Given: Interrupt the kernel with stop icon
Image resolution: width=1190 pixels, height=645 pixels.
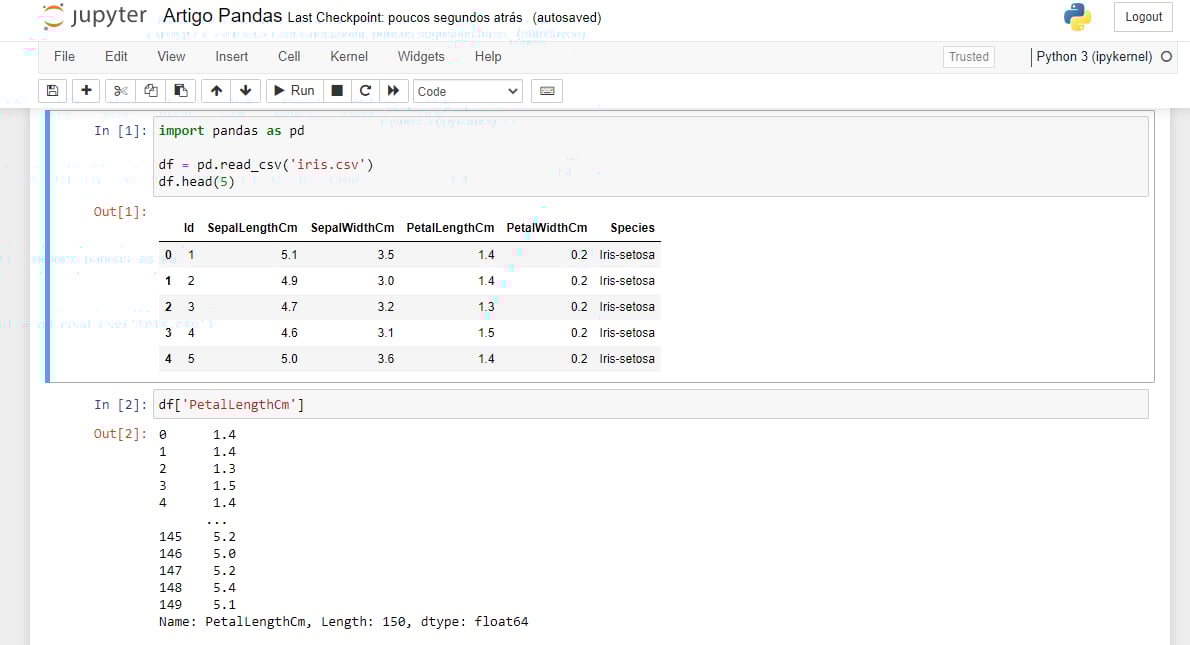Looking at the screenshot, I should click(337, 91).
